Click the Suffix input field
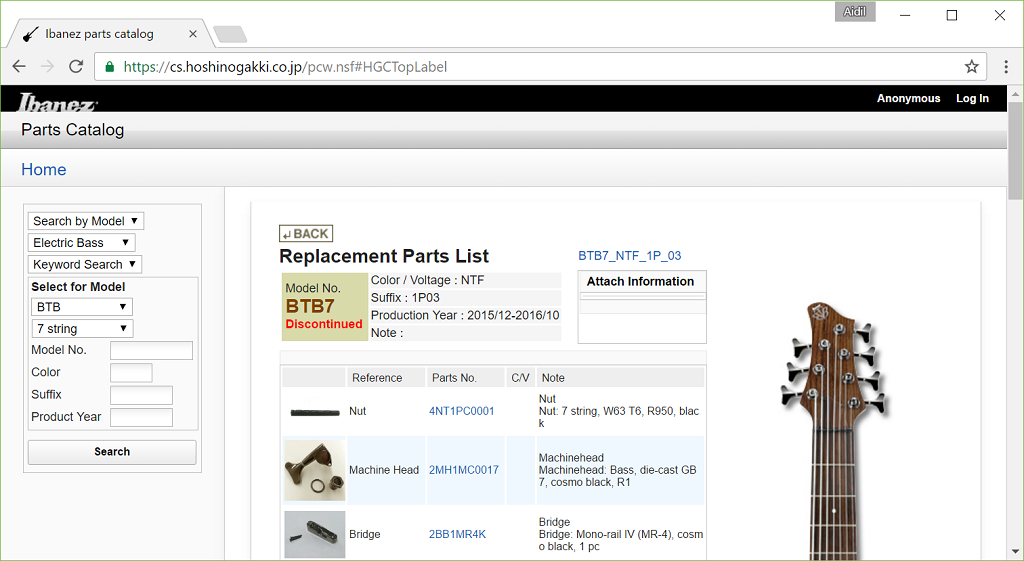The height and width of the screenshot is (561, 1024). (x=141, y=394)
